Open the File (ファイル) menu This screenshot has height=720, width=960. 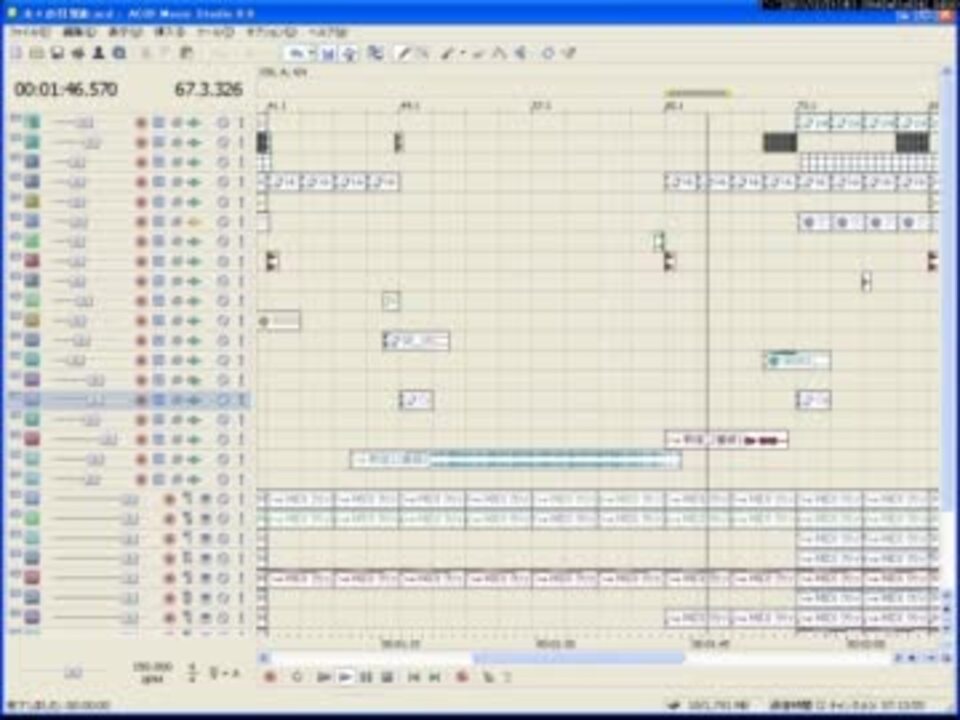(x=29, y=32)
